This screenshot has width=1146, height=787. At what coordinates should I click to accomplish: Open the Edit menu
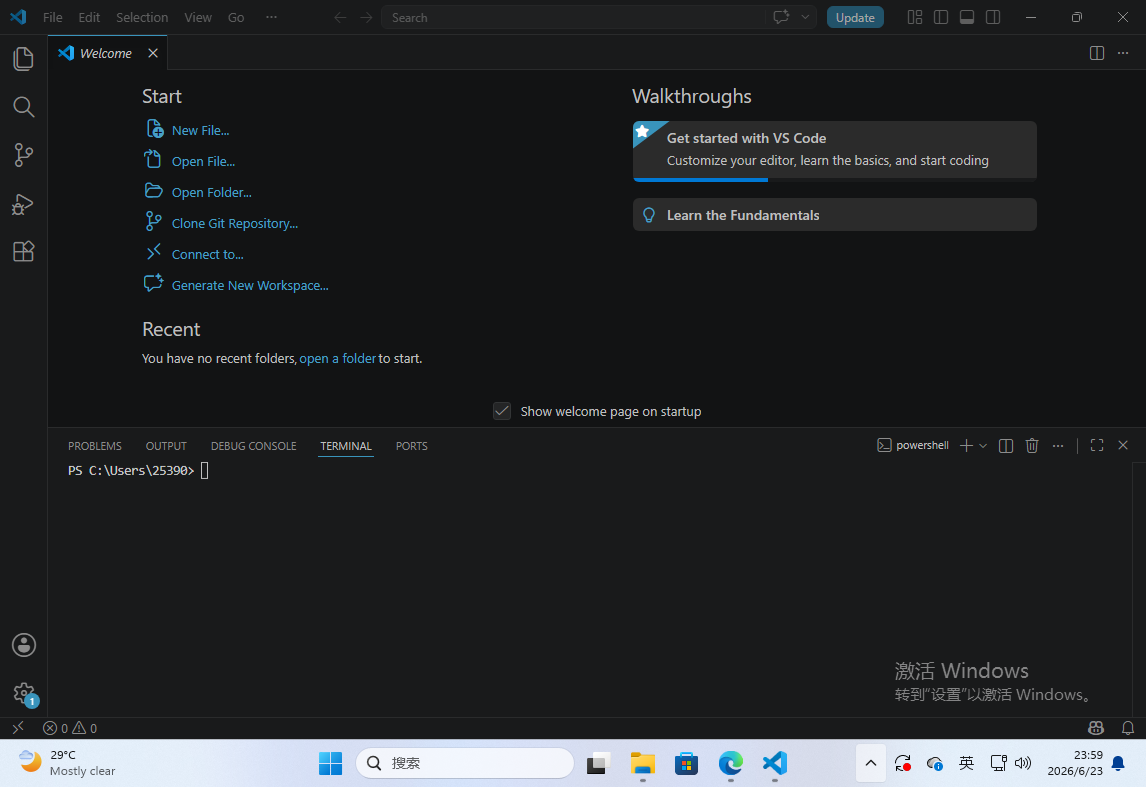coord(89,18)
